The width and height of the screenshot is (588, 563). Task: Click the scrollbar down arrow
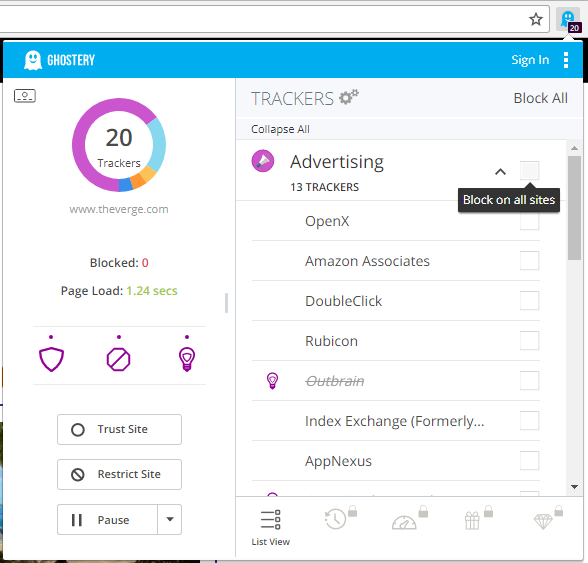click(574, 487)
